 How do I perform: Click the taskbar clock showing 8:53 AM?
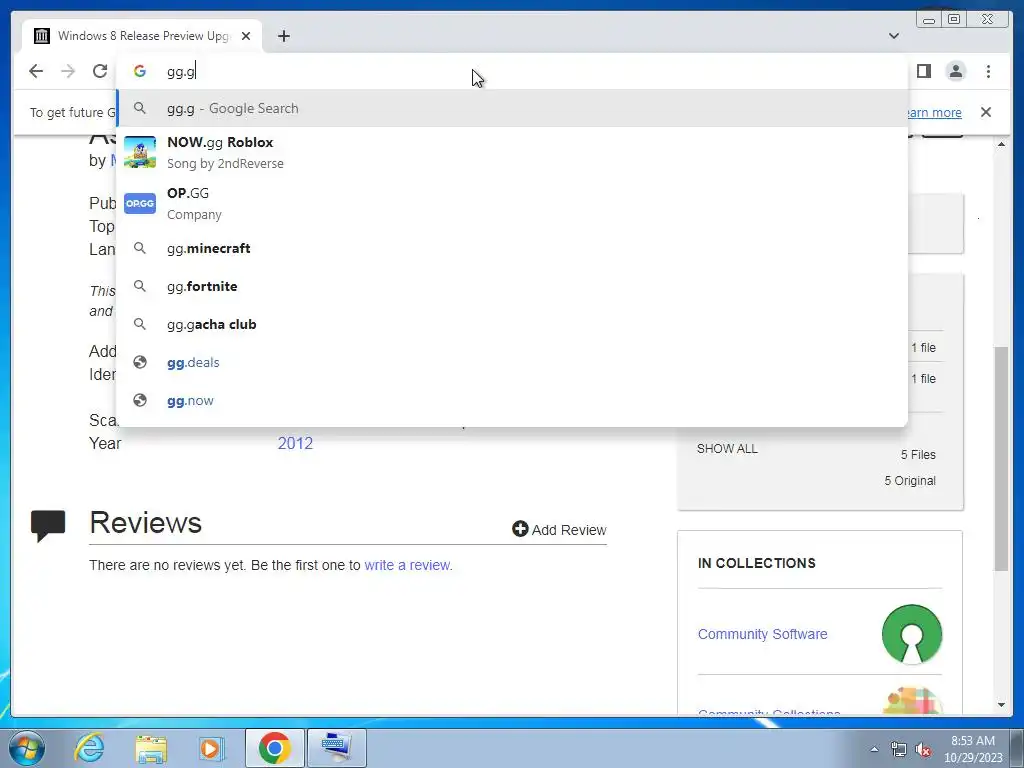tap(973, 748)
